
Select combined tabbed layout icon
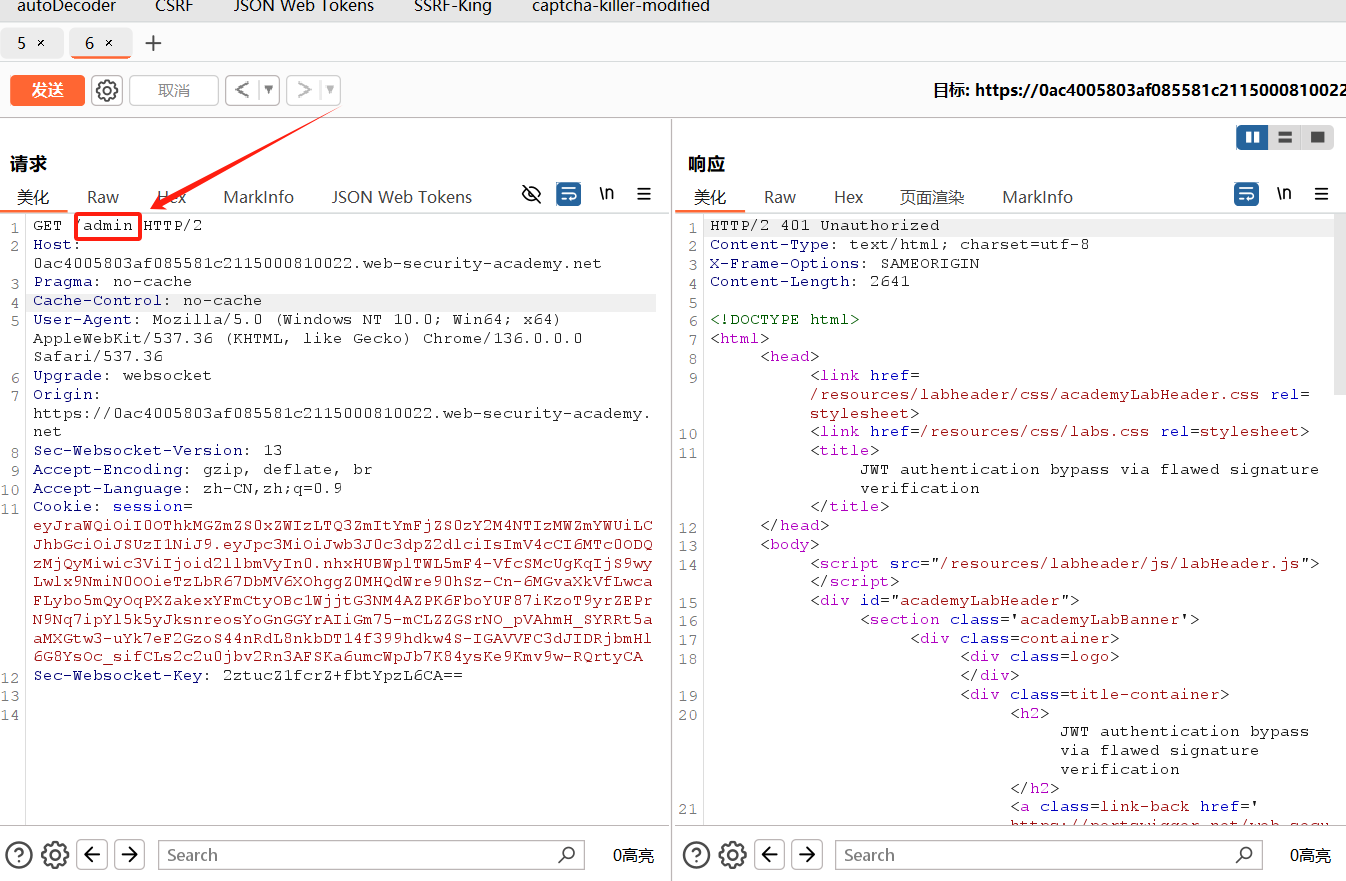(1318, 137)
